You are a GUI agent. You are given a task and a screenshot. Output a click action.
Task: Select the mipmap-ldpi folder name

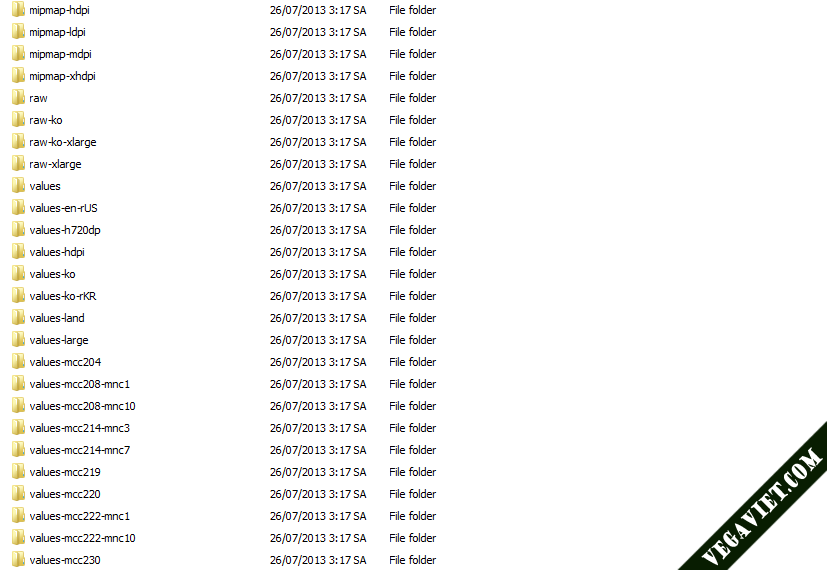coord(57,32)
